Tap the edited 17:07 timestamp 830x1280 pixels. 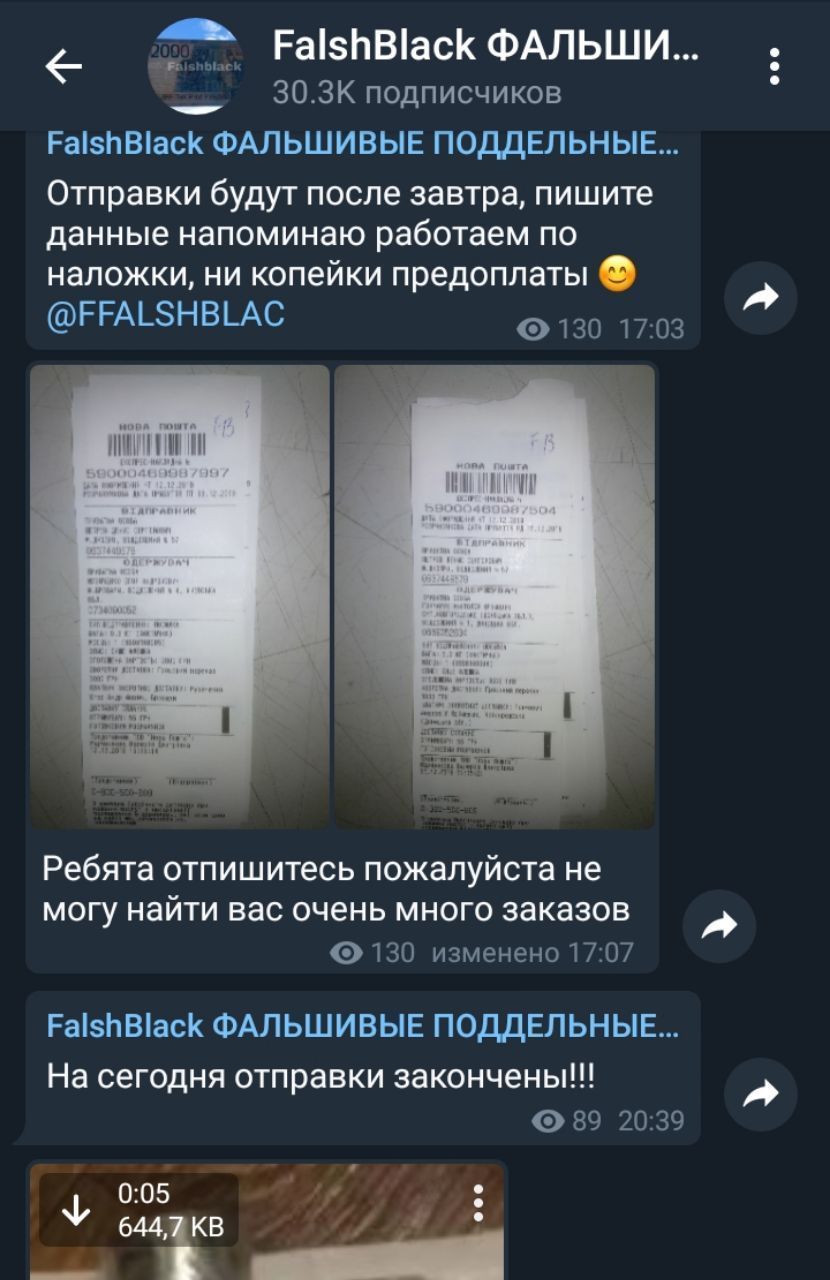[532, 952]
